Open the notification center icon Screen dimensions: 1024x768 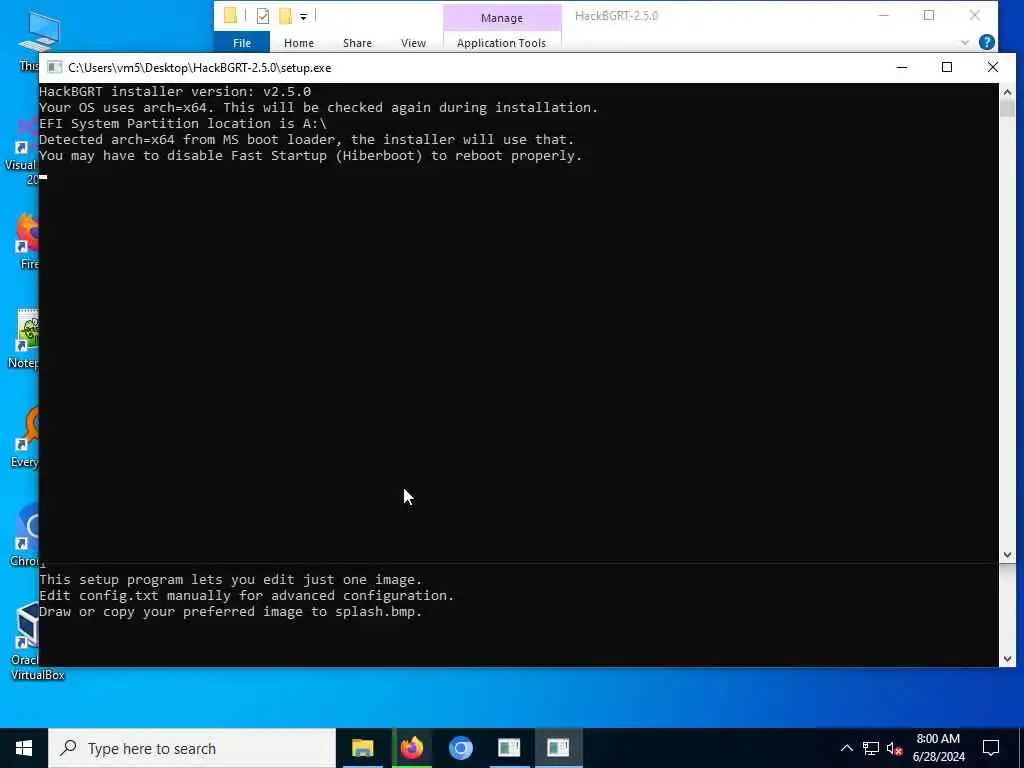coord(991,748)
